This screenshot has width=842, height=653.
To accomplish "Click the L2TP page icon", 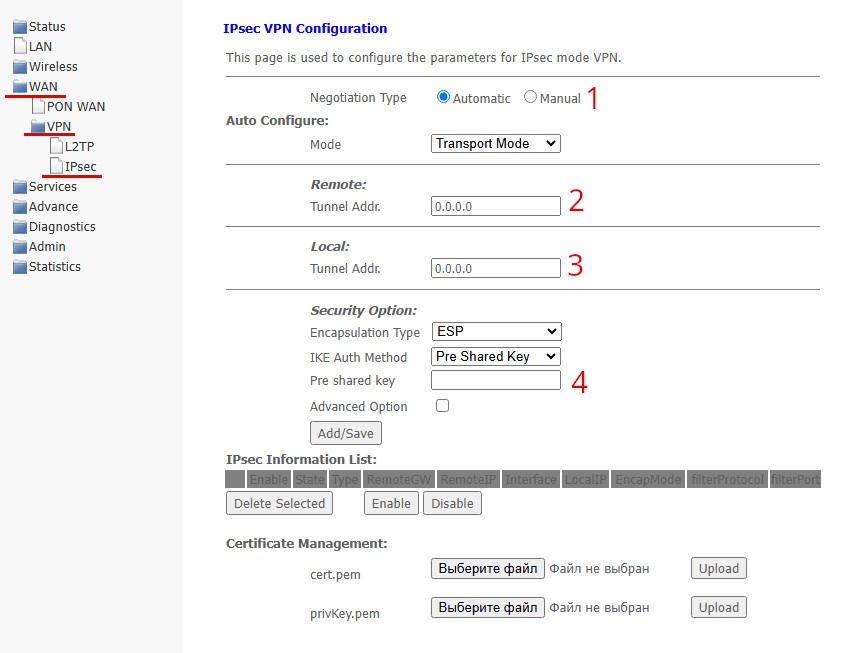I will (56, 146).
